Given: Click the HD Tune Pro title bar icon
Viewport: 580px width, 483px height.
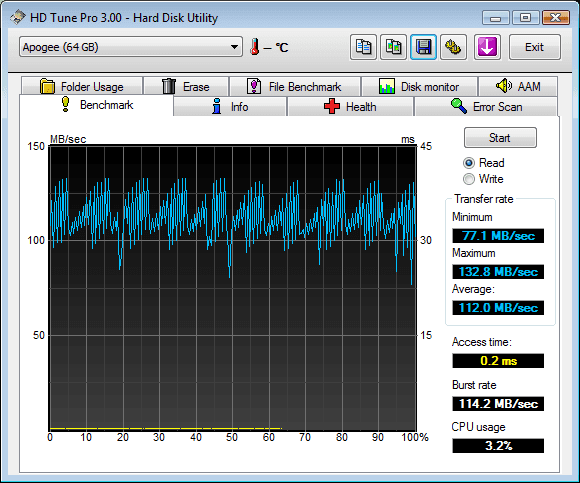Looking at the screenshot, I should tap(17, 17).
